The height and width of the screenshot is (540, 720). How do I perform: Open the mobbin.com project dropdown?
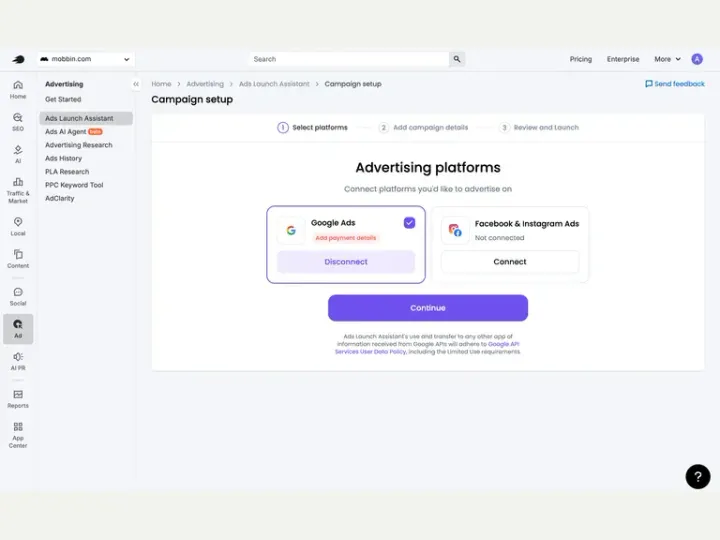86,59
